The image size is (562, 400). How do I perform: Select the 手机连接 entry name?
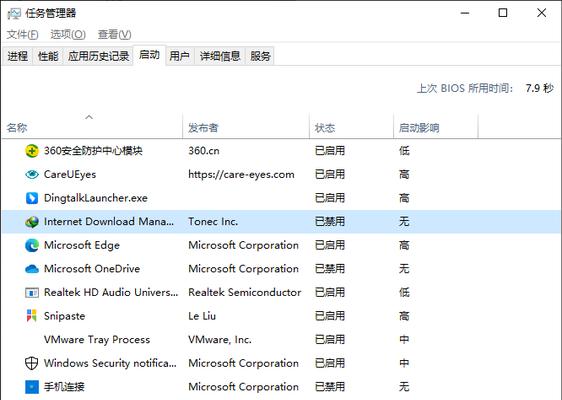coord(64,387)
